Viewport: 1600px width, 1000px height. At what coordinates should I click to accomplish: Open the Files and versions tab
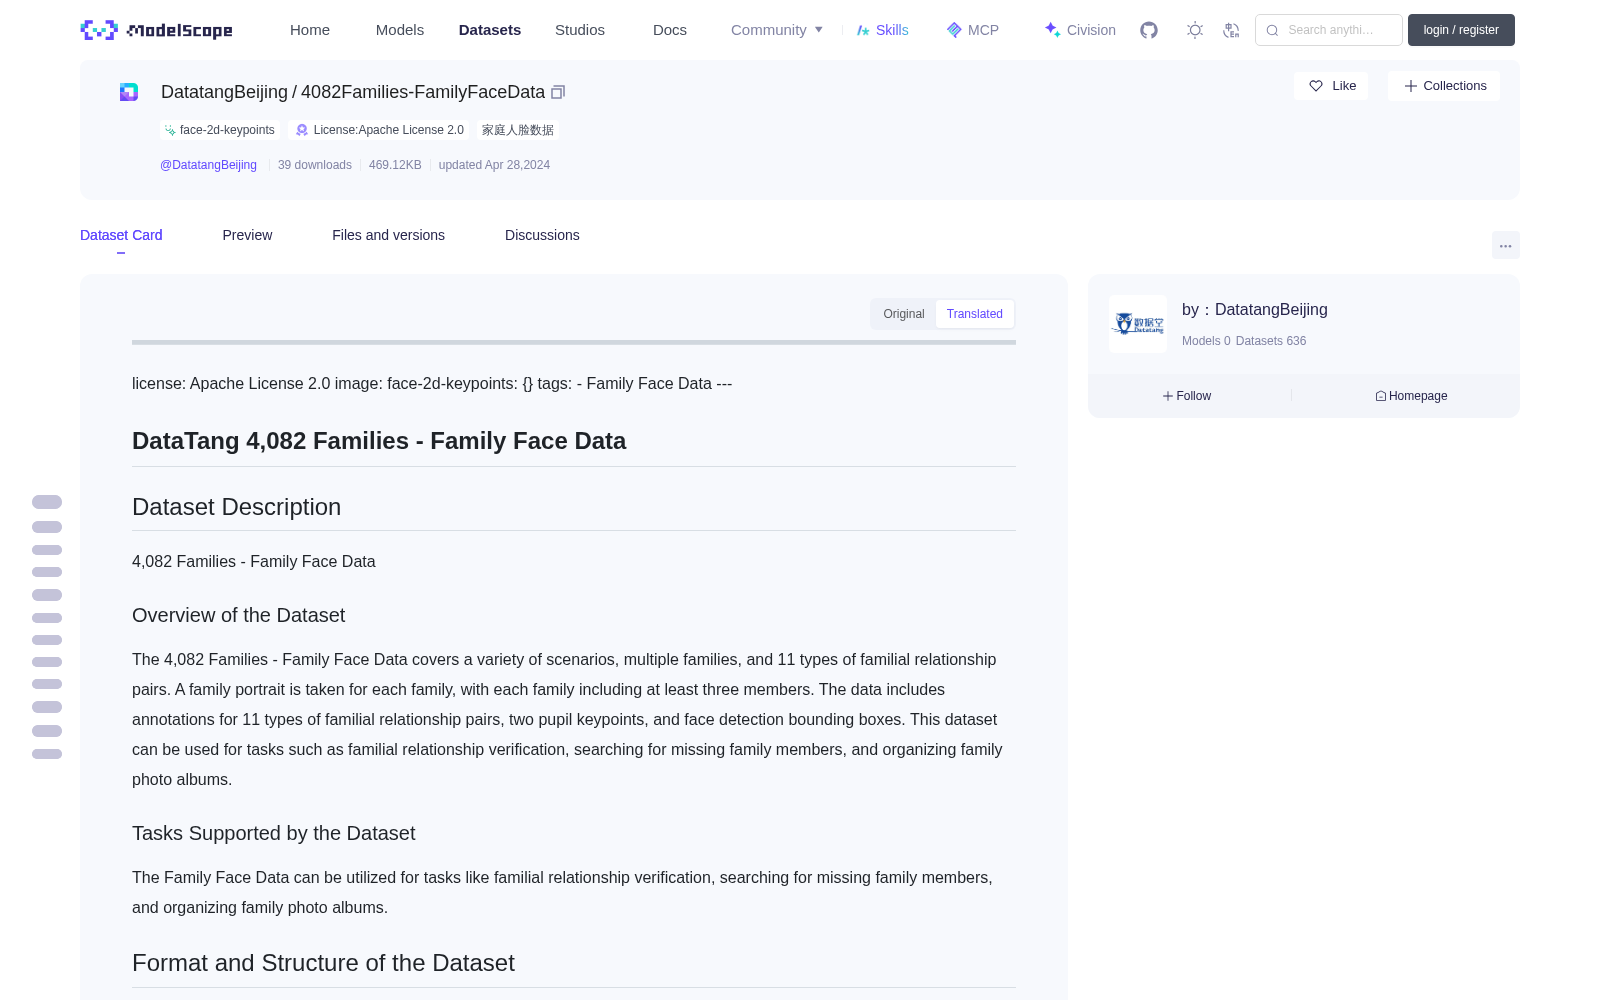pyautogui.click(x=388, y=235)
